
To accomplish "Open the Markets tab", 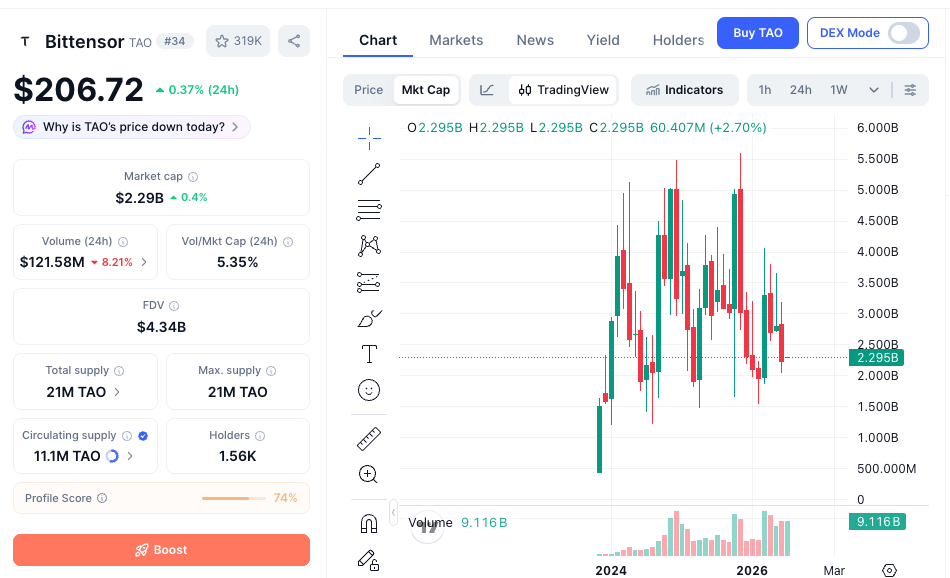I will 456,40.
